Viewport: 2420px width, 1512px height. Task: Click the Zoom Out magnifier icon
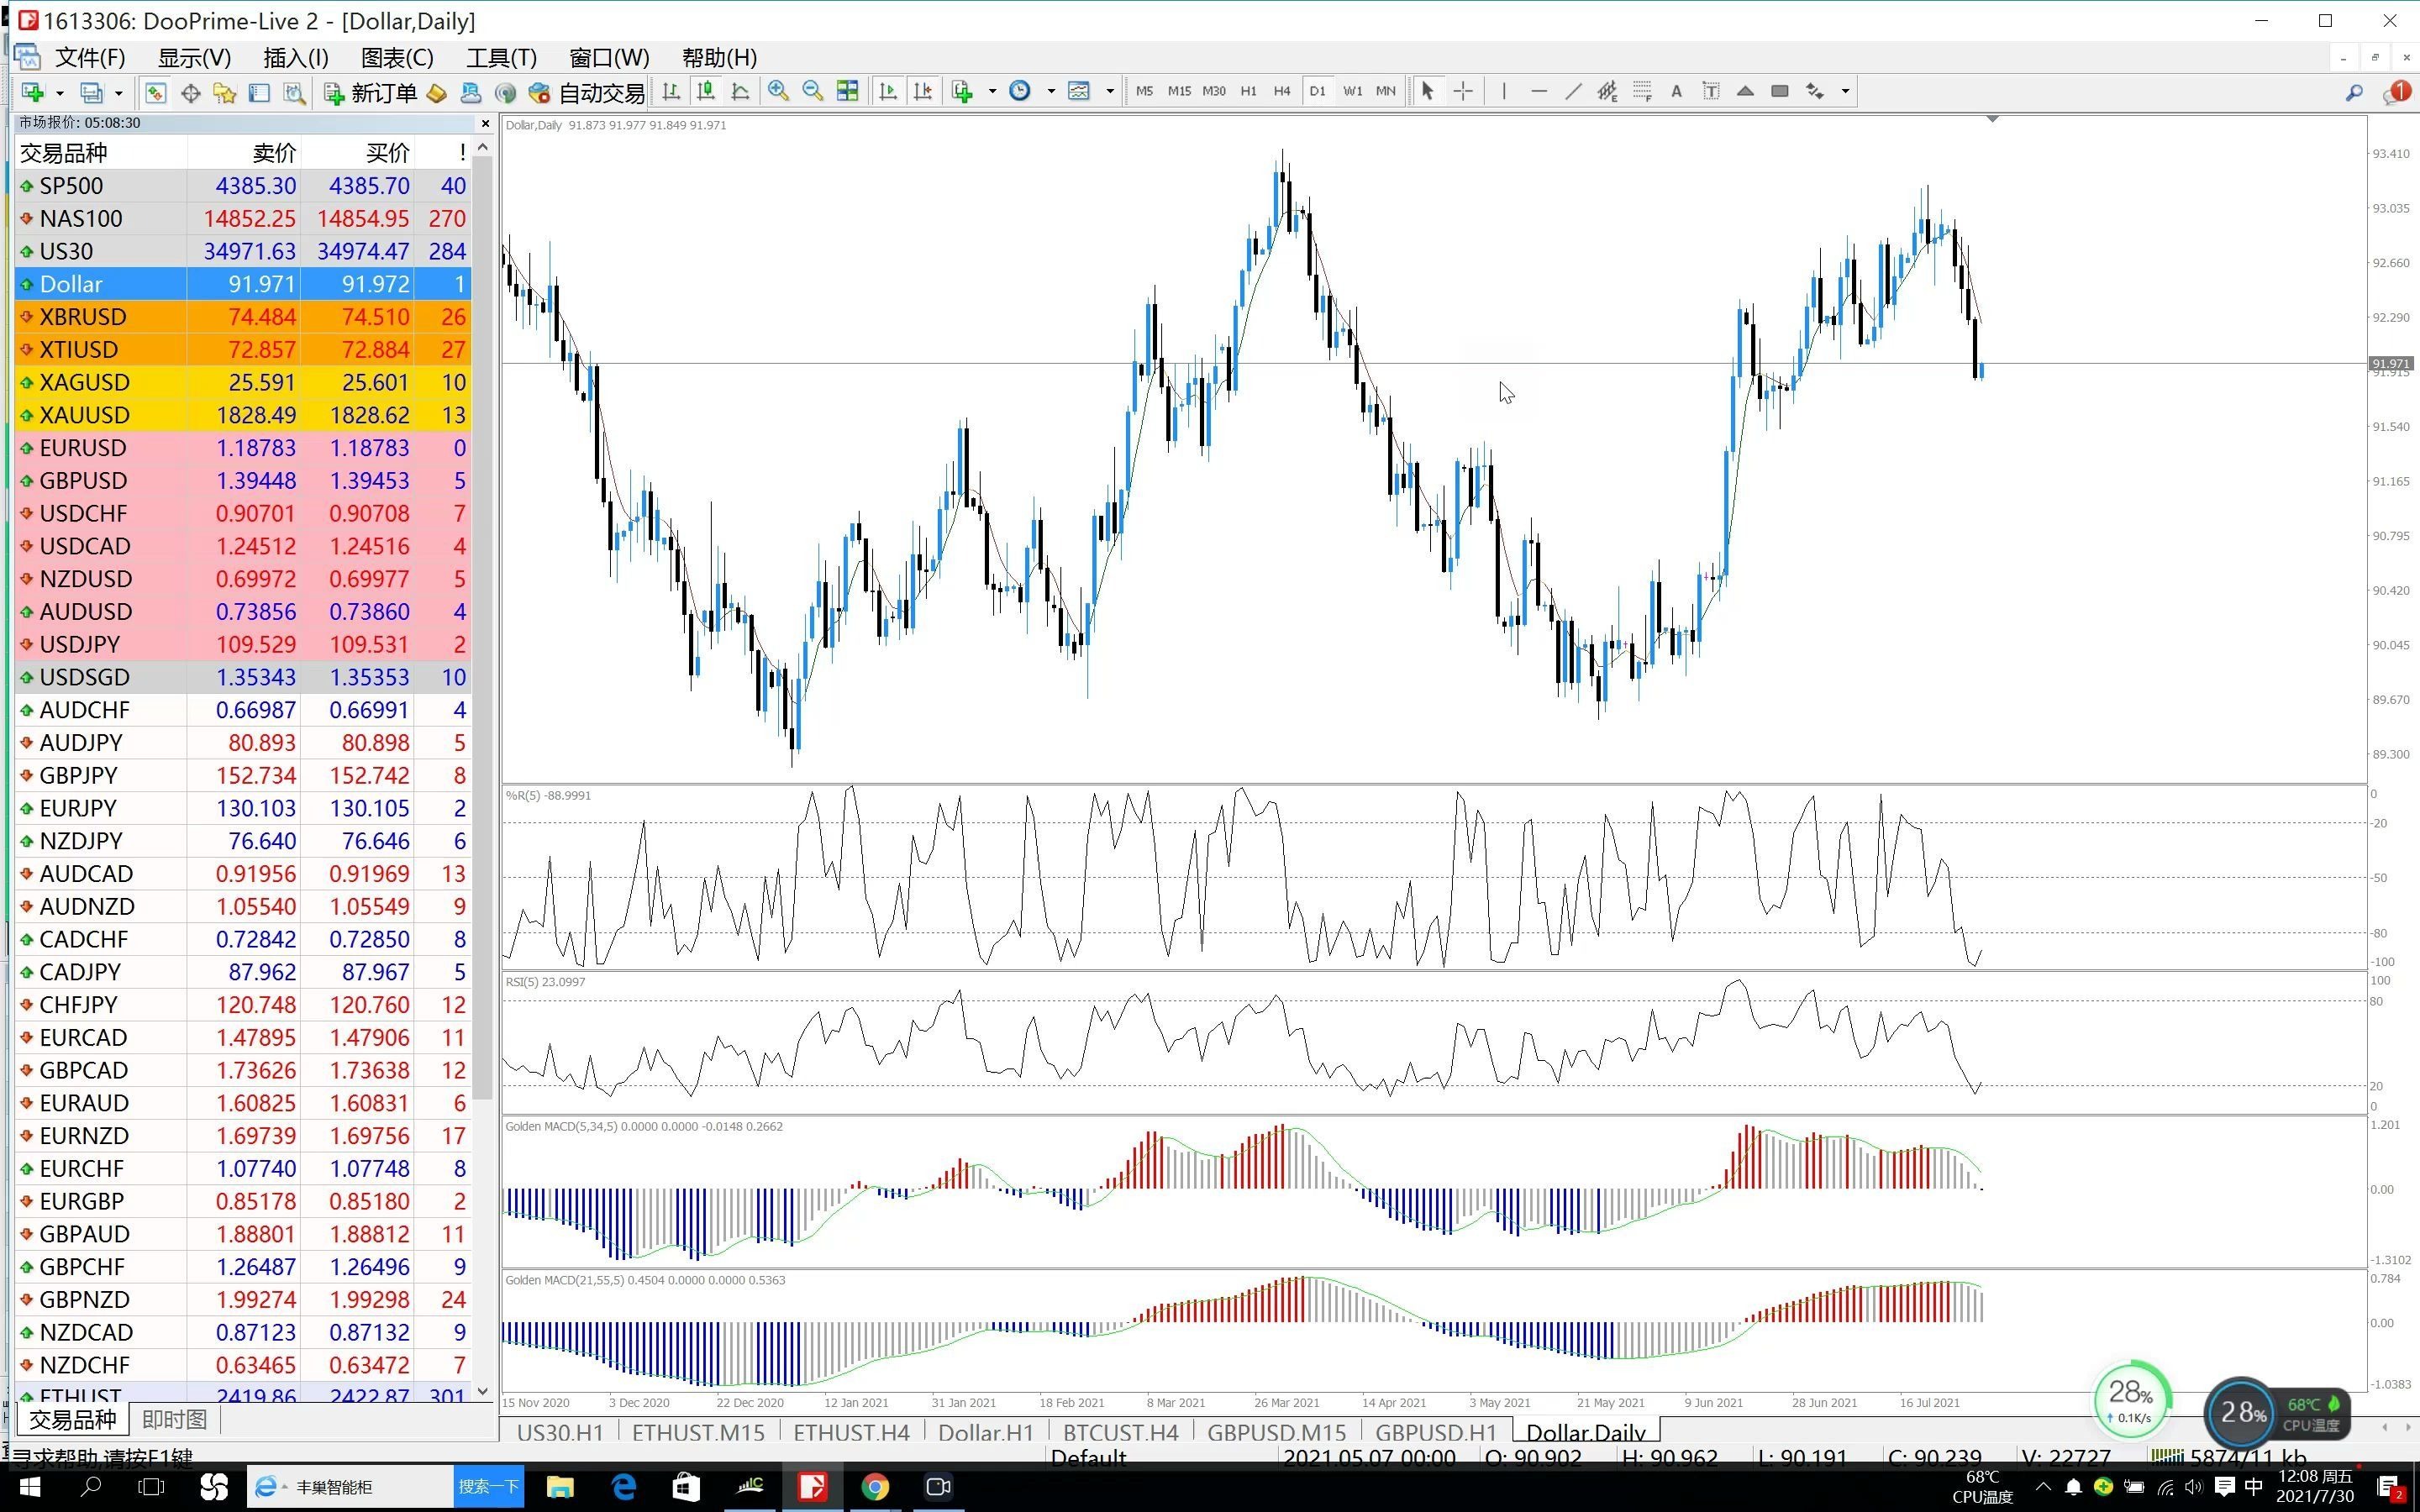point(812,91)
